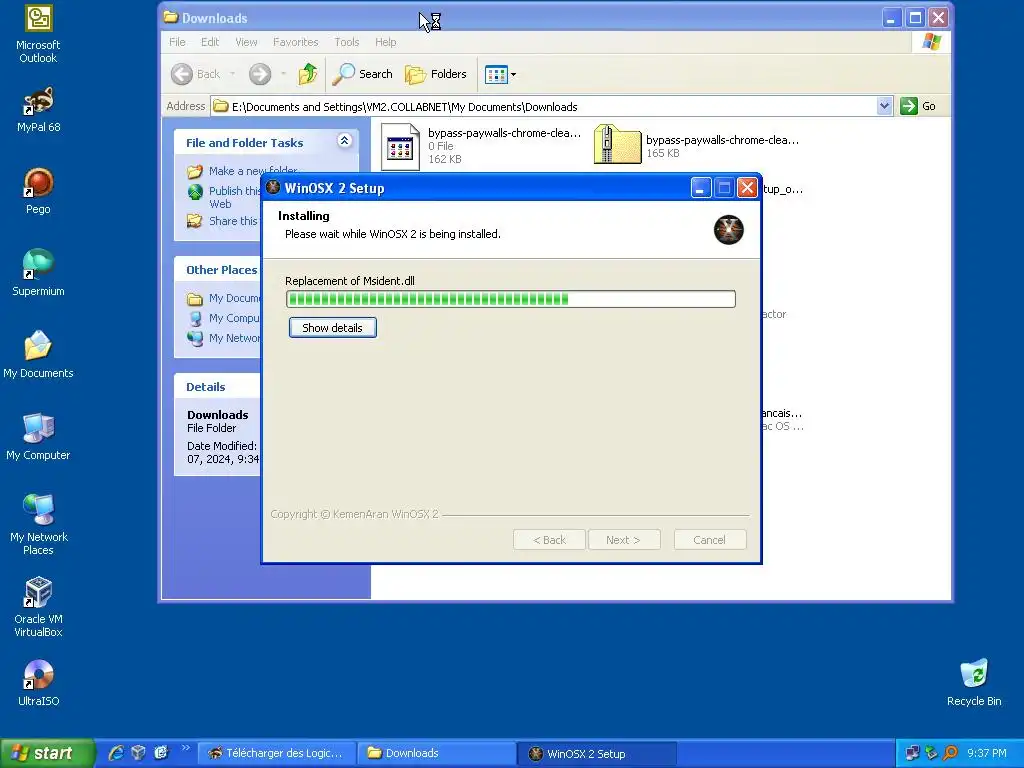1024x768 pixels.
Task: Open UltraISO desktop shortcut
Action: [x=38, y=682]
